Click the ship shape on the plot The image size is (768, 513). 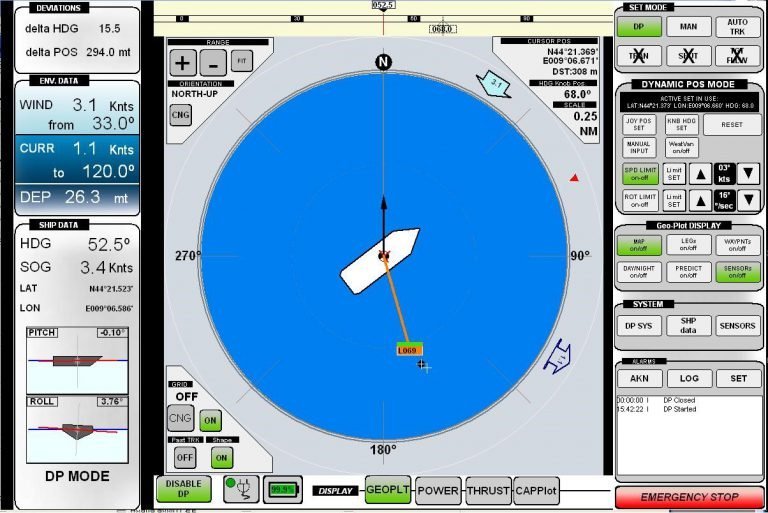379,260
